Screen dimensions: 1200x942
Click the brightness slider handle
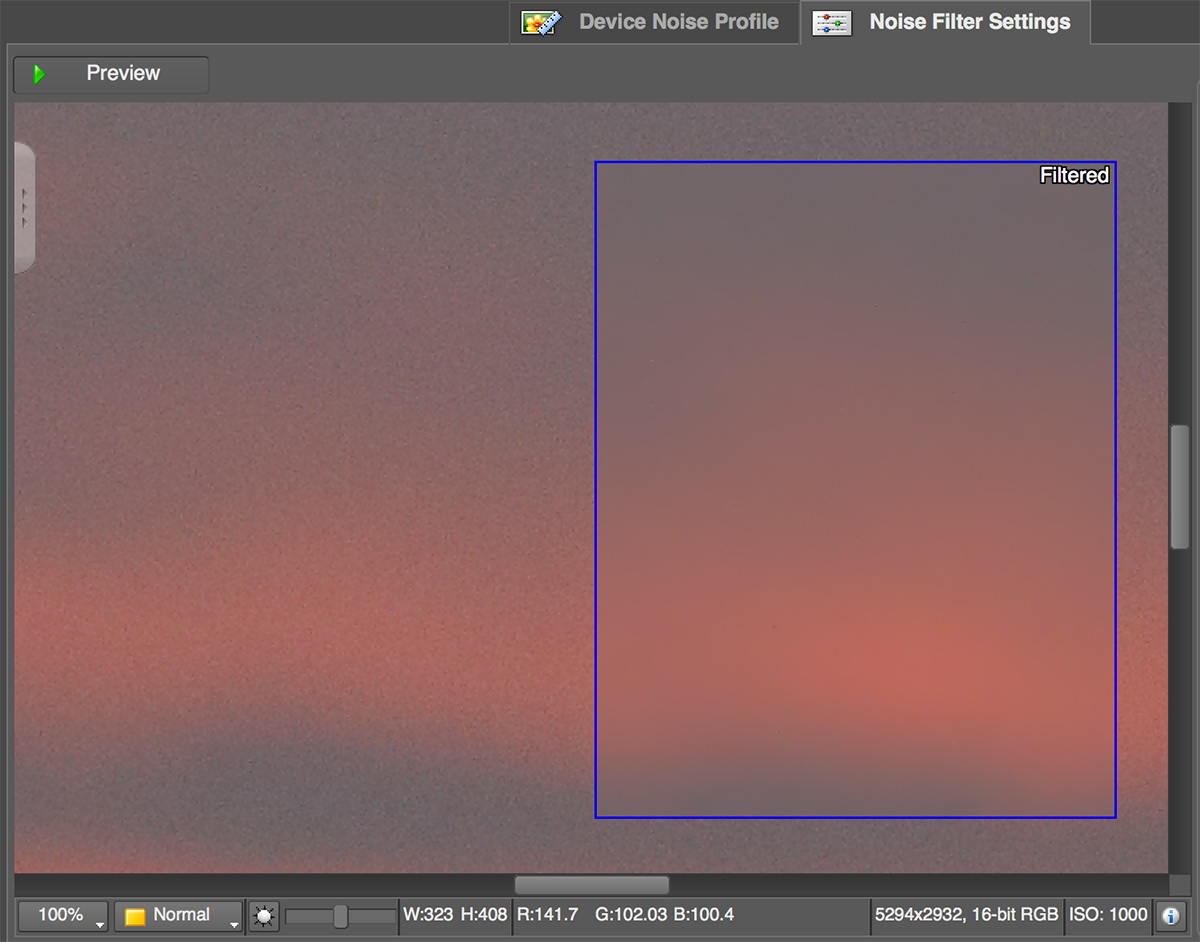tap(340, 916)
